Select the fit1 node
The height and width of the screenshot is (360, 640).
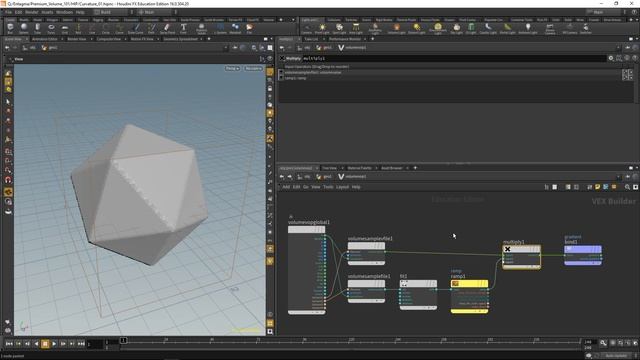click(x=418, y=295)
